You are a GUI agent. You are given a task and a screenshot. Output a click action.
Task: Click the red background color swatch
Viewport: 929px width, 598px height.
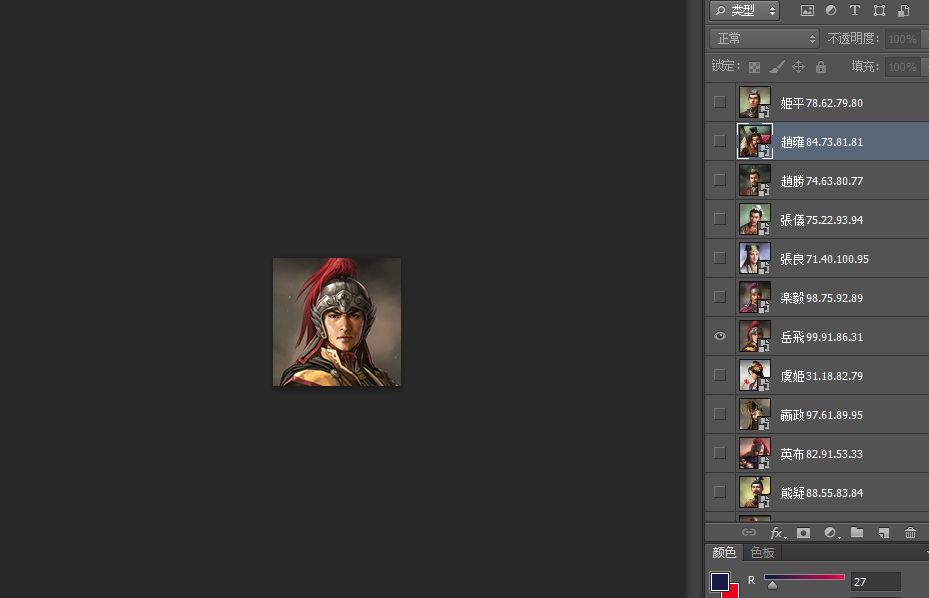(734, 591)
